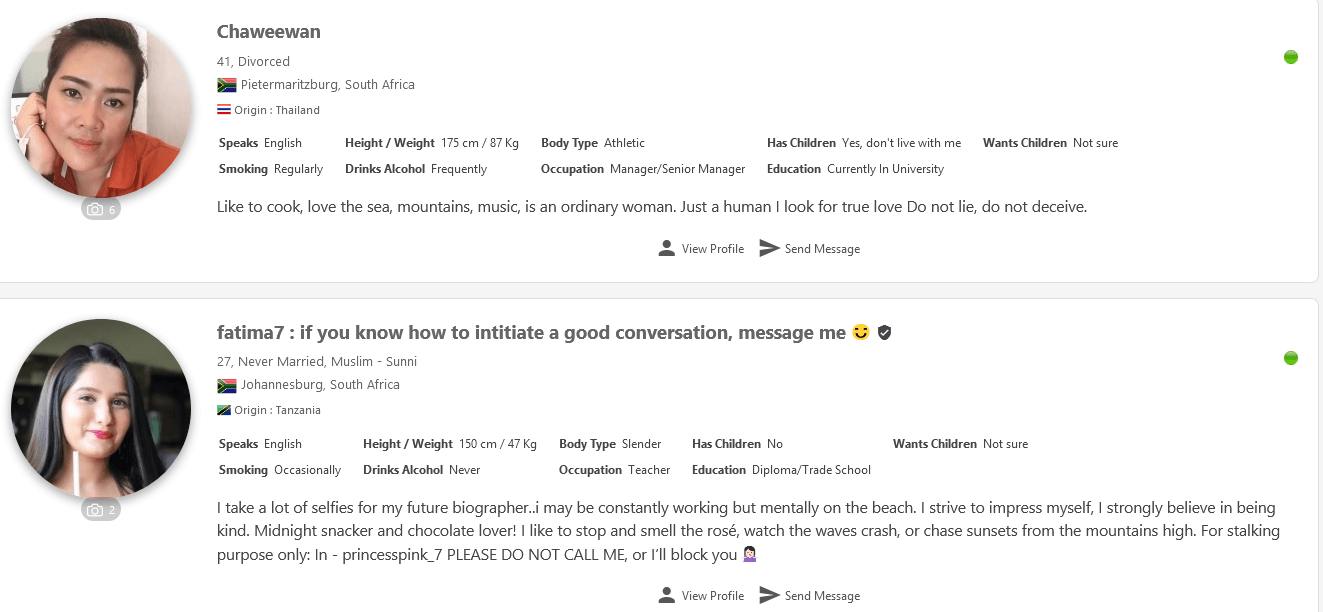Click Tanzania flag beside Origin label
Screen dimensions: 1323x612
pos(224,410)
